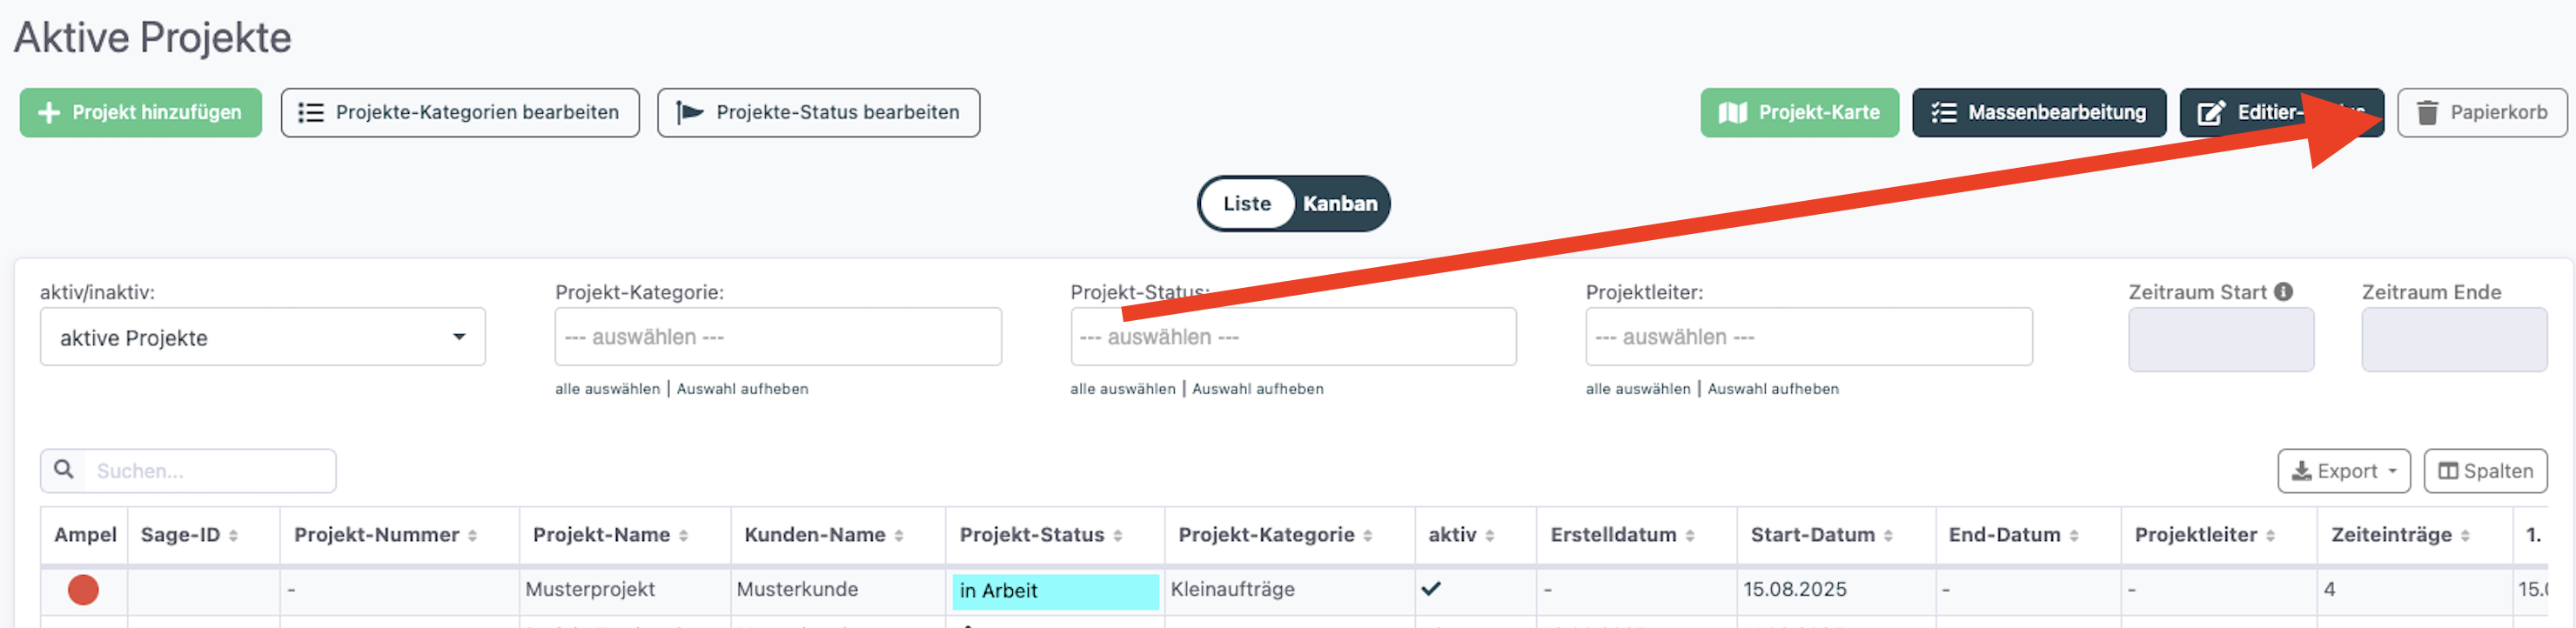Click the Massenbearbeitung checklist icon
This screenshot has height=628, width=2576.
coord(1943,113)
